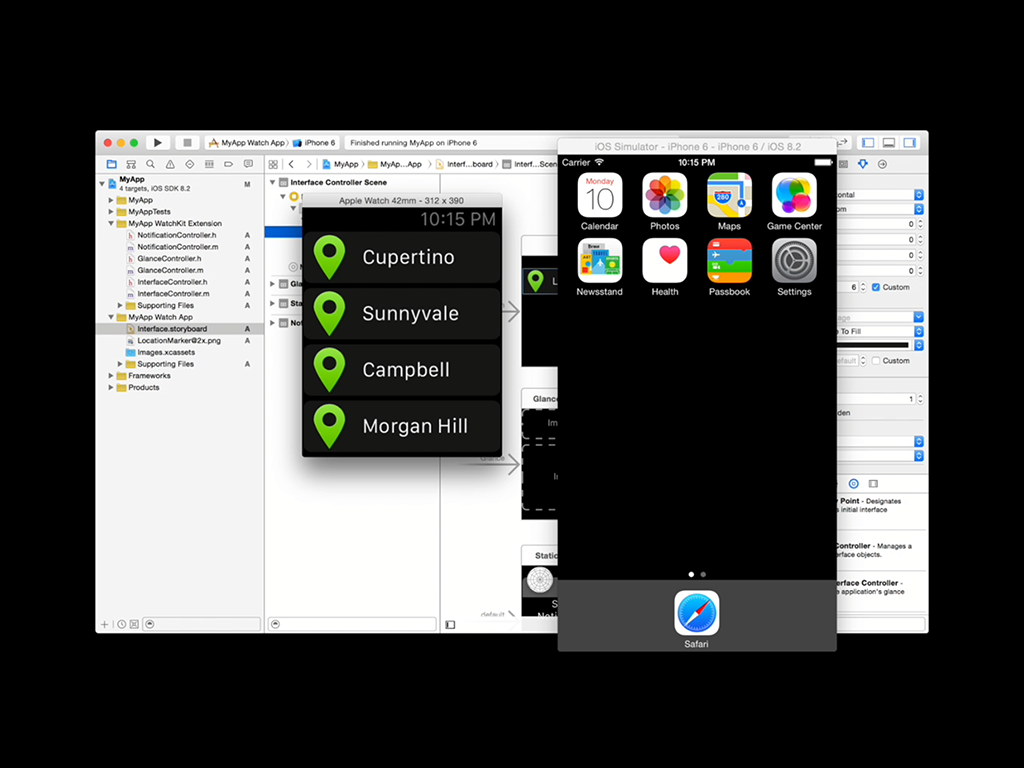Tap the Cupertino row in watch simulator

(x=402, y=257)
